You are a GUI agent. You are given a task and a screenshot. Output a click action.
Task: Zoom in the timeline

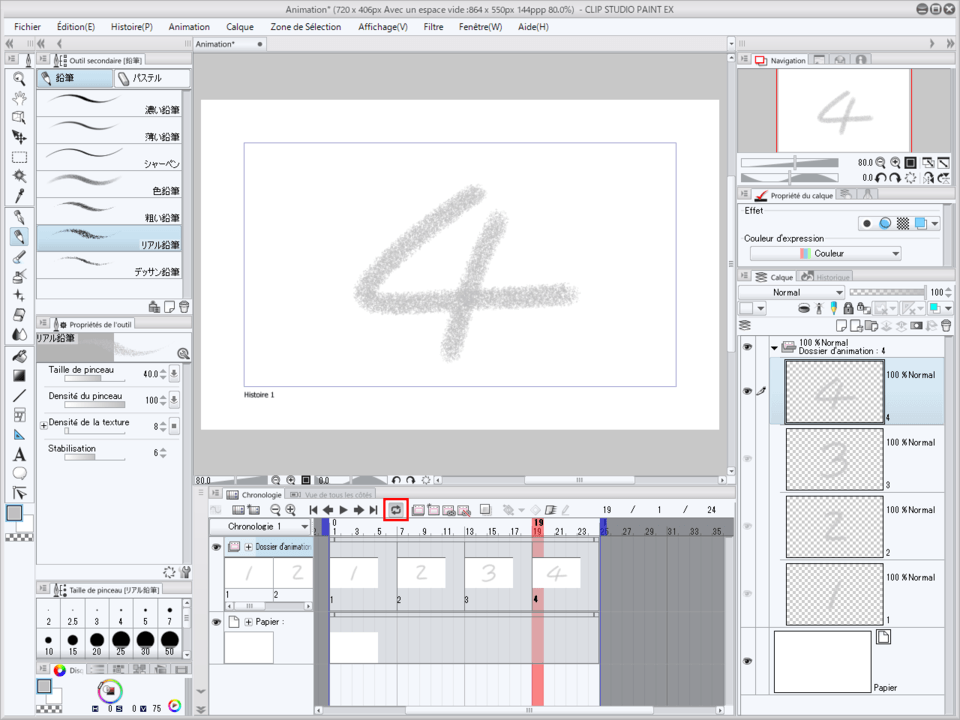click(x=291, y=509)
